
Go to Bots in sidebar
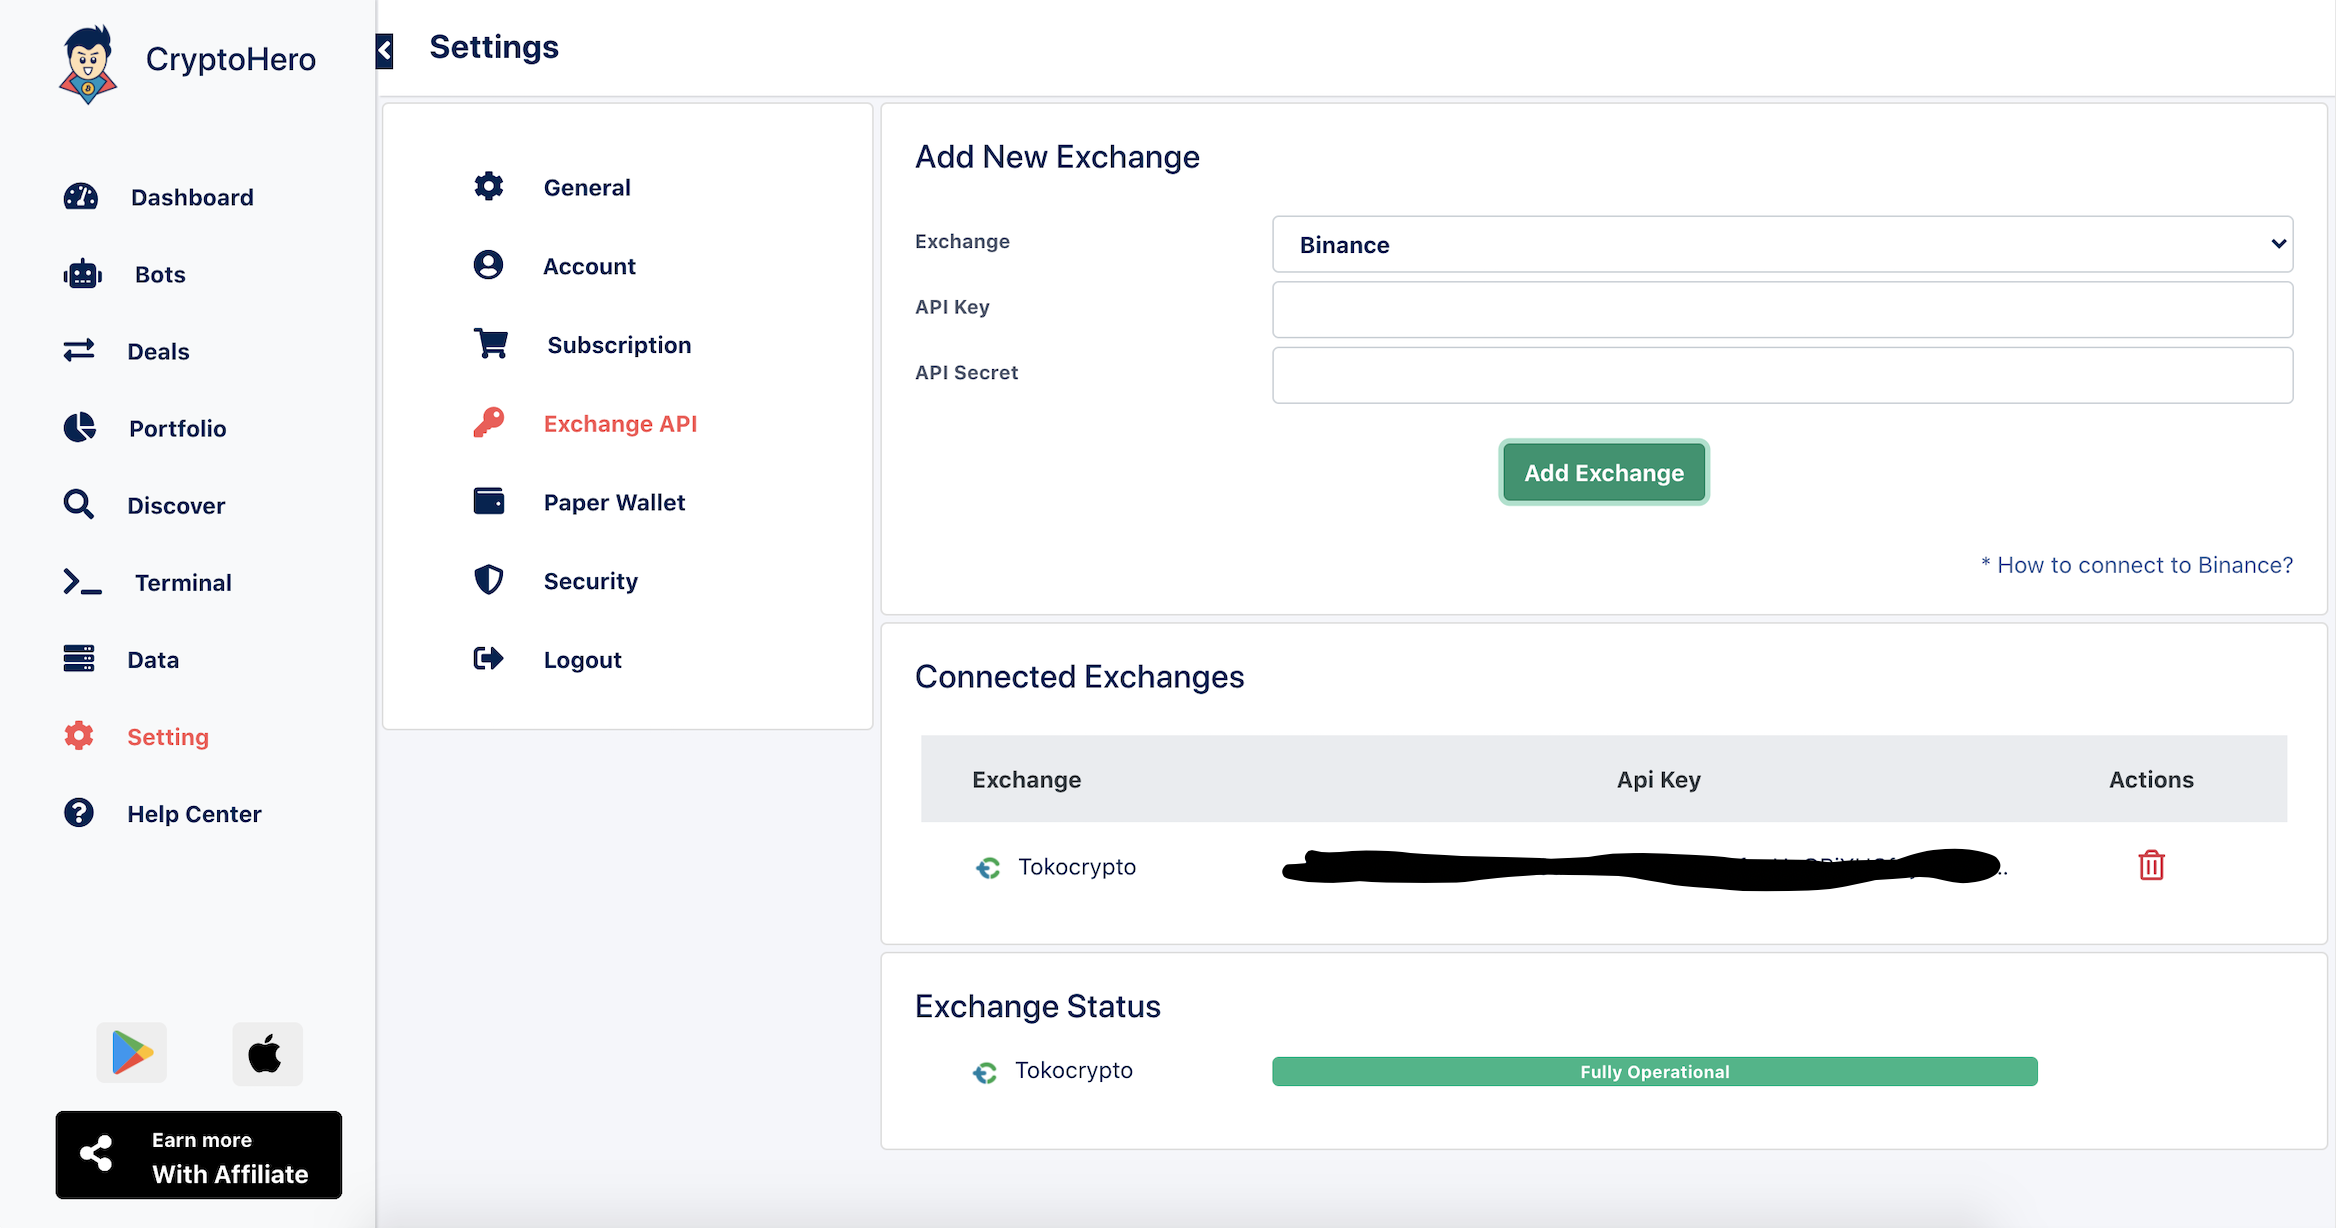click(x=160, y=274)
